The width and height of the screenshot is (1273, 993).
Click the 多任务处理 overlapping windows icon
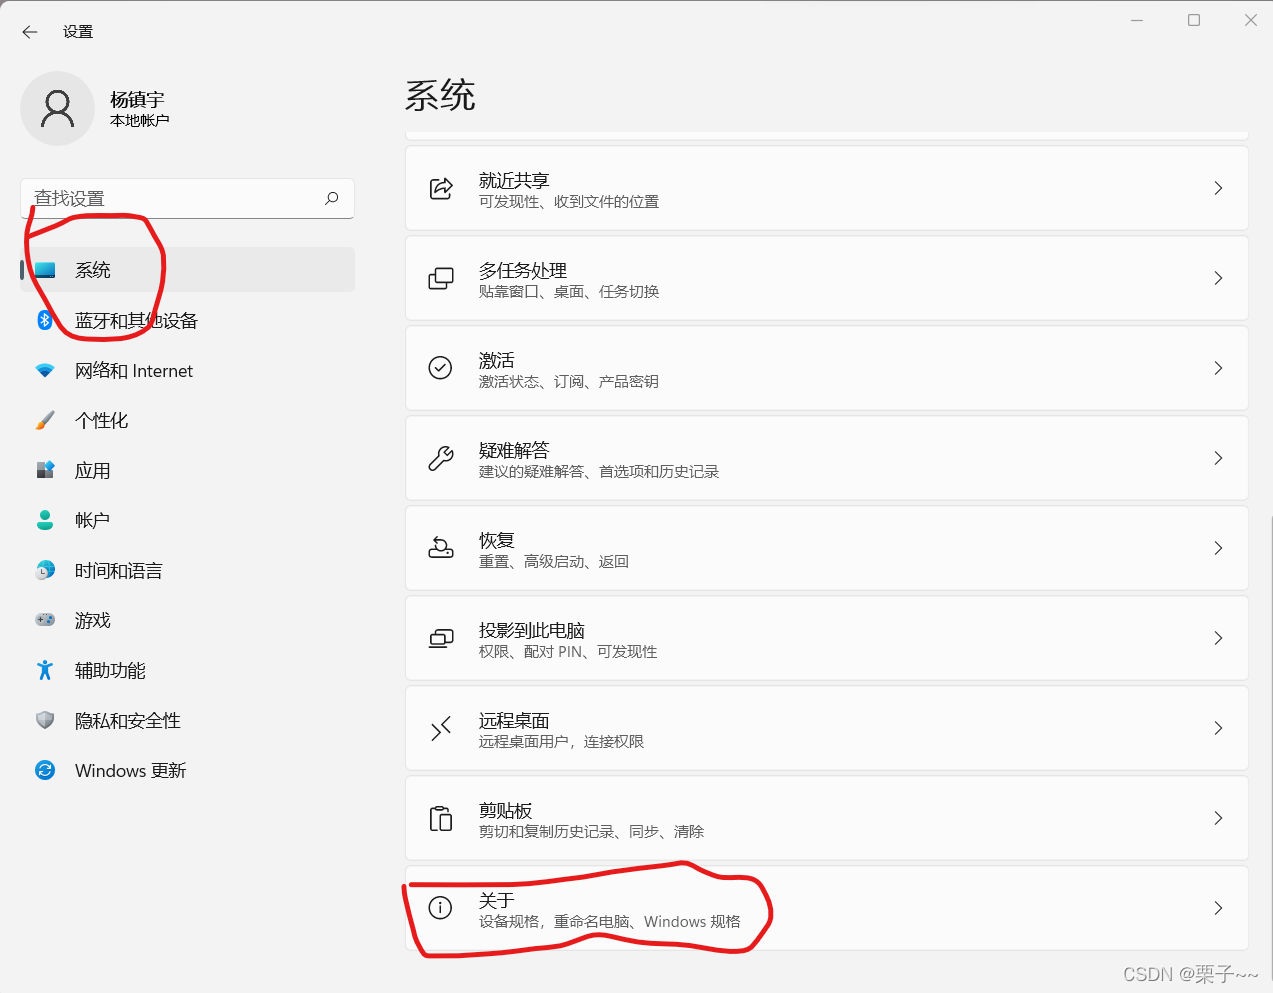point(441,278)
